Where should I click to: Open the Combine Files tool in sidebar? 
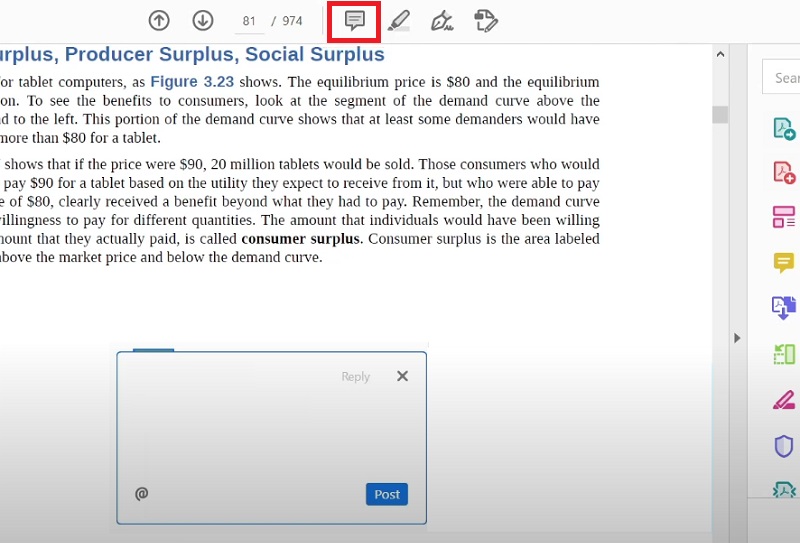point(784,307)
